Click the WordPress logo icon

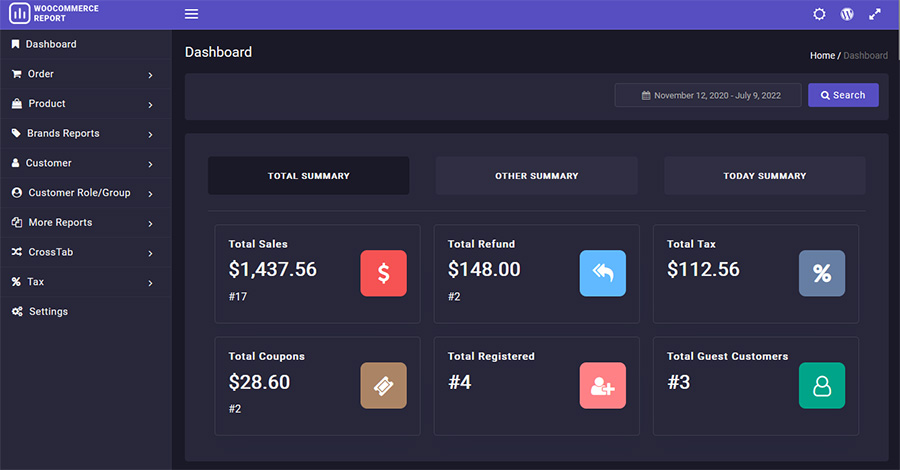coord(847,14)
